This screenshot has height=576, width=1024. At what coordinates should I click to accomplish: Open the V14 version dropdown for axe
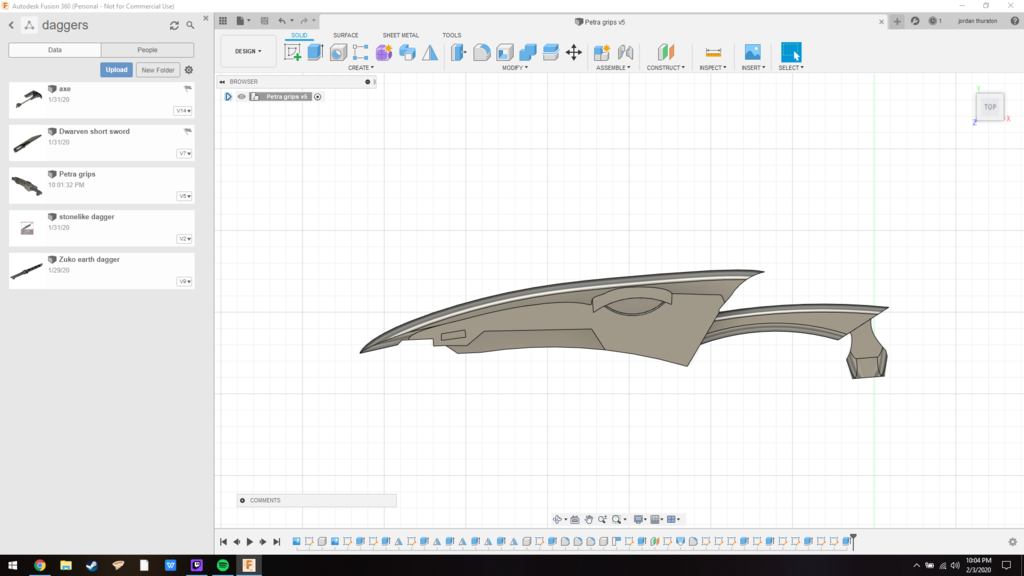point(181,111)
